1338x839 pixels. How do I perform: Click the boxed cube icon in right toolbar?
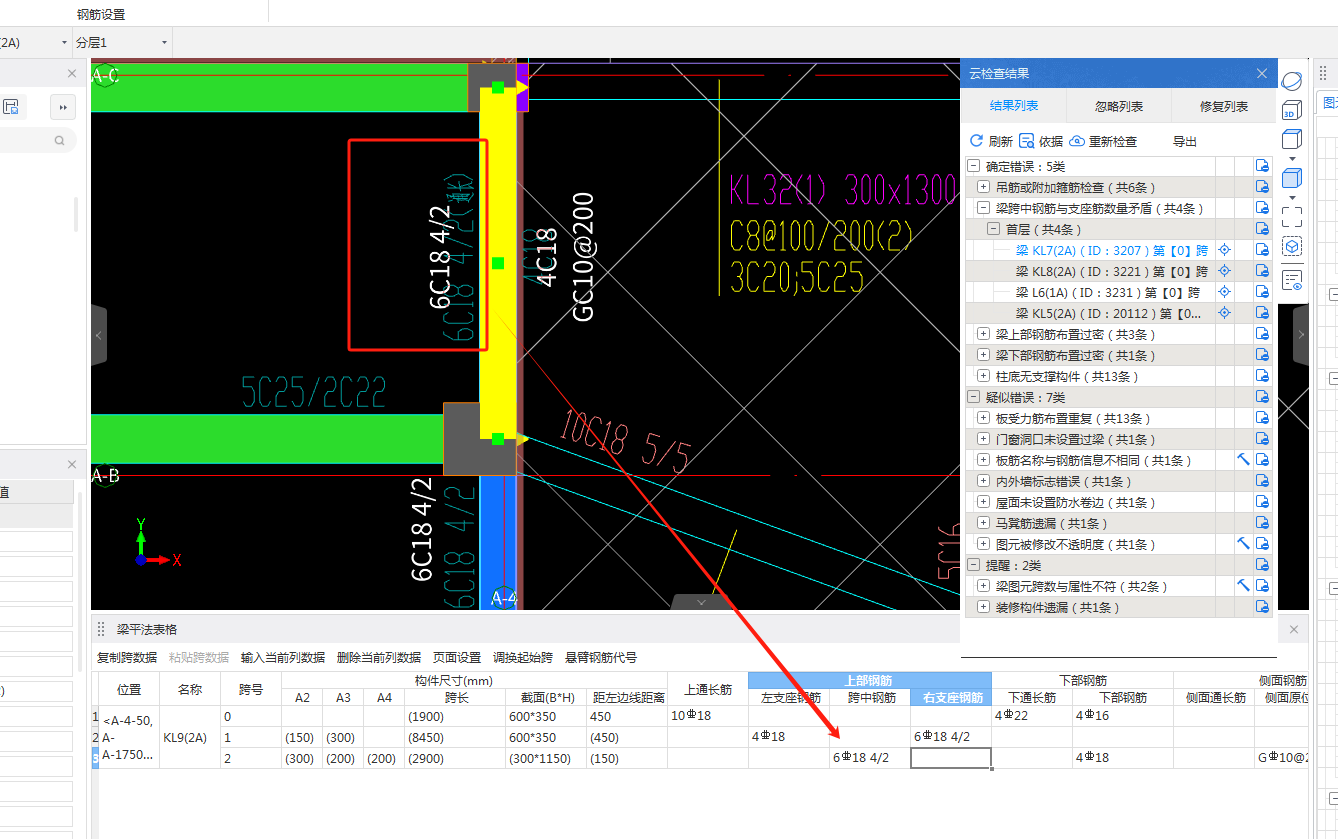1292,246
